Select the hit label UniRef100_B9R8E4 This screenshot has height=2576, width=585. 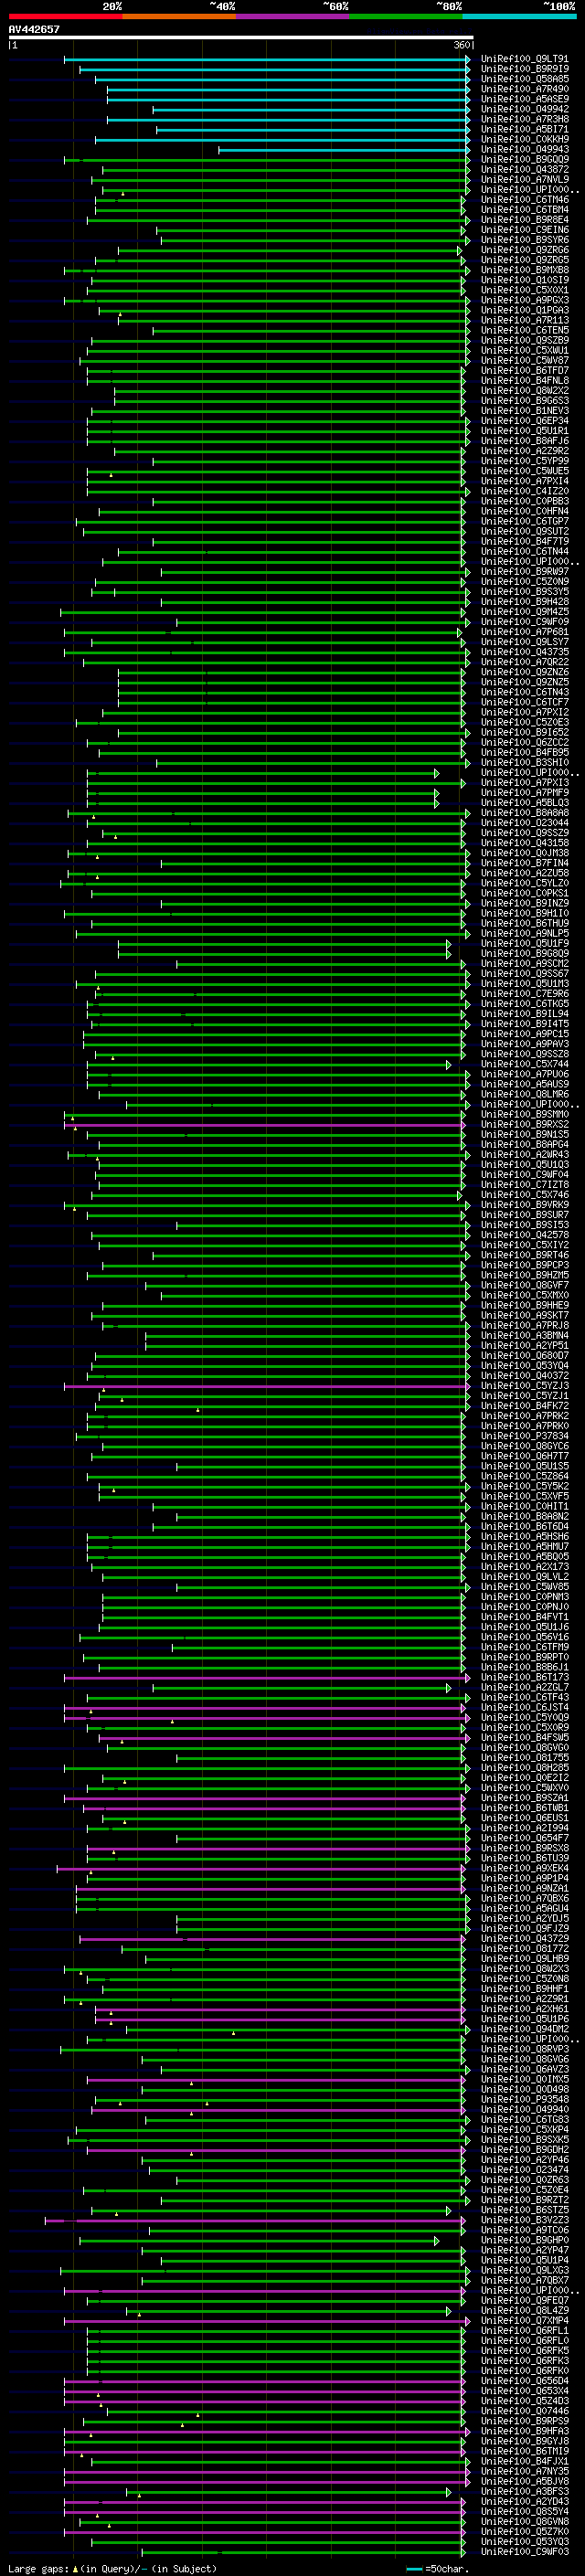524,220
